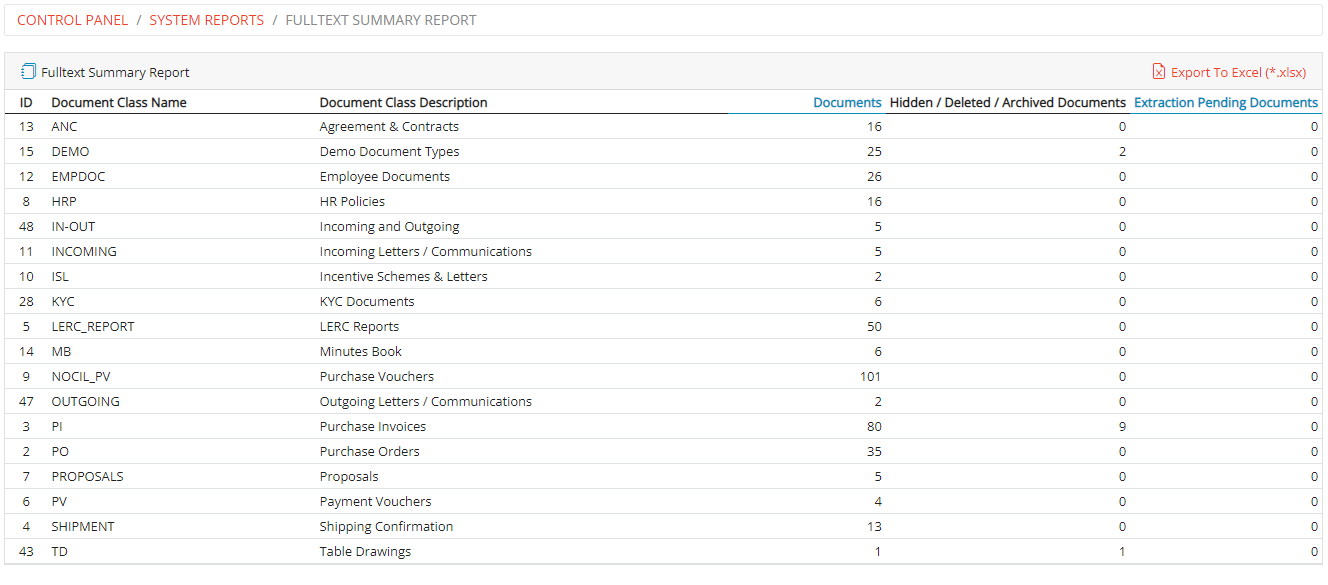Select the ANC document class row
The width and height of the screenshot is (1328, 585).
65,126
